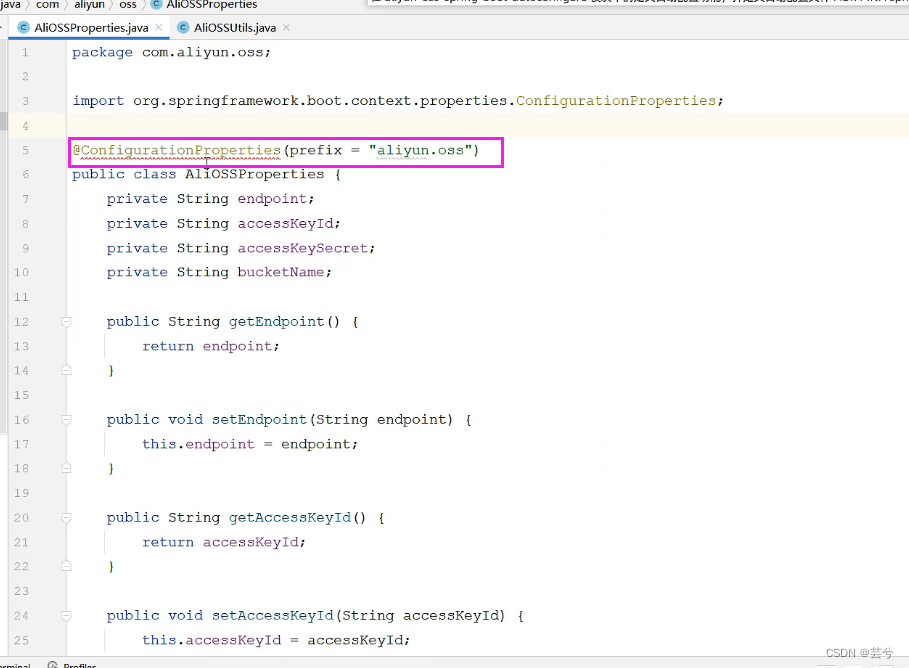This screenshot has width=909, height=668.
Task: Click ConfigurationProperties in the import statement
Action: point(616,101)
